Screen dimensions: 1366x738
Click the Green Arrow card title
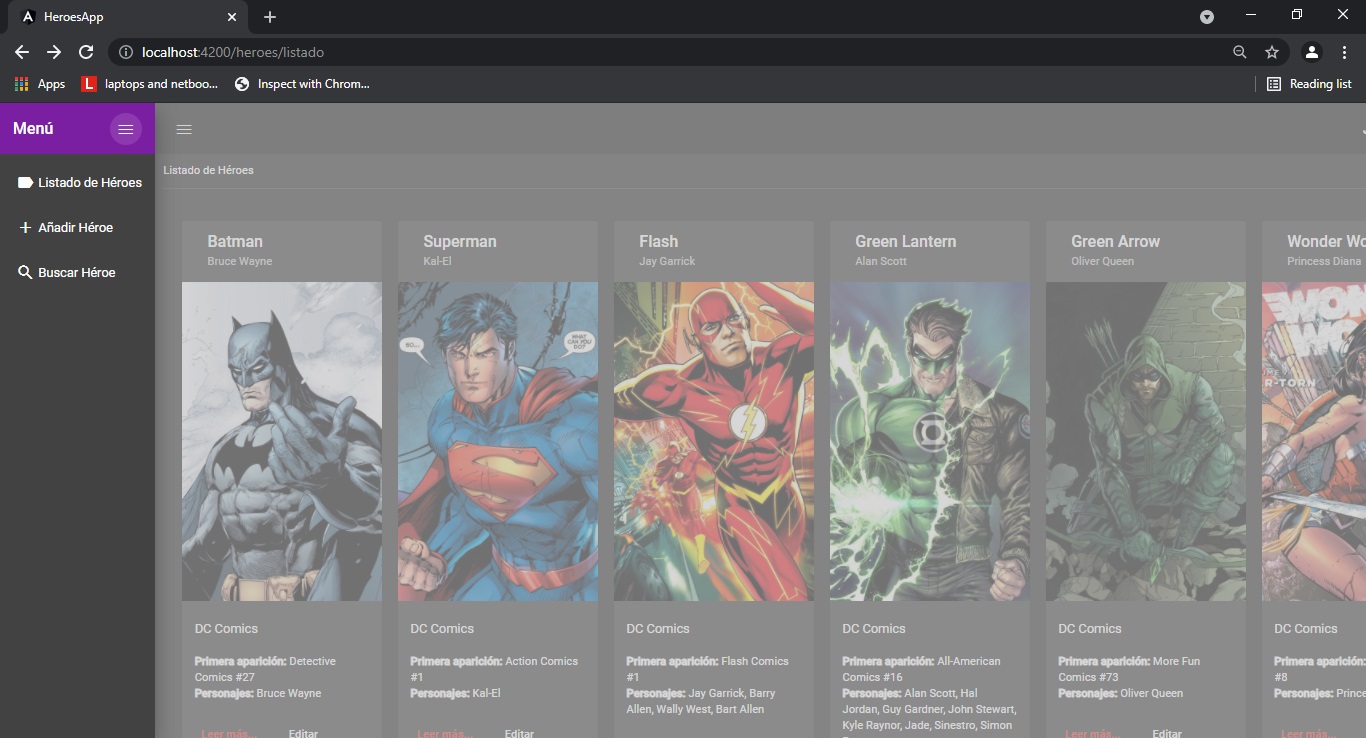[1116, 241]
